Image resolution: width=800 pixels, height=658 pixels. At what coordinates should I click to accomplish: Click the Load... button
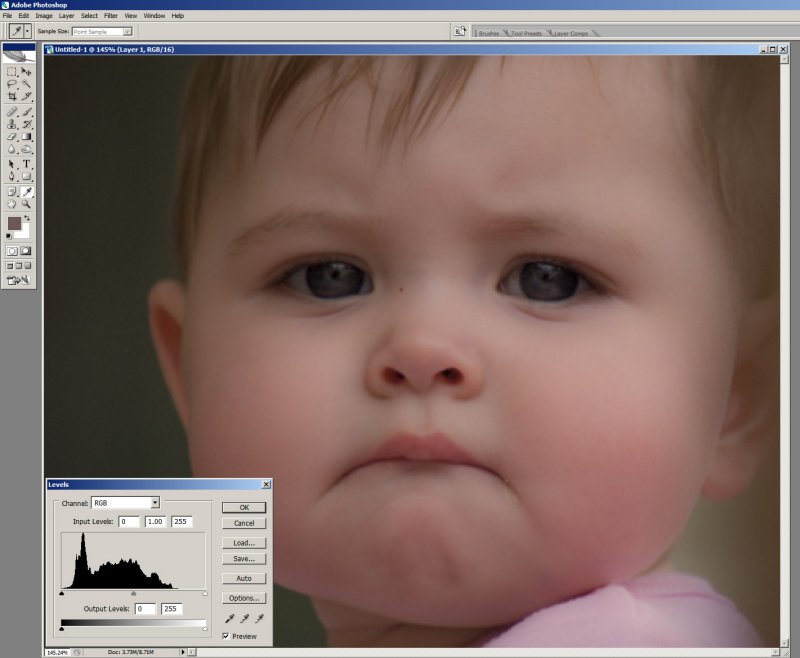point(244,543)
